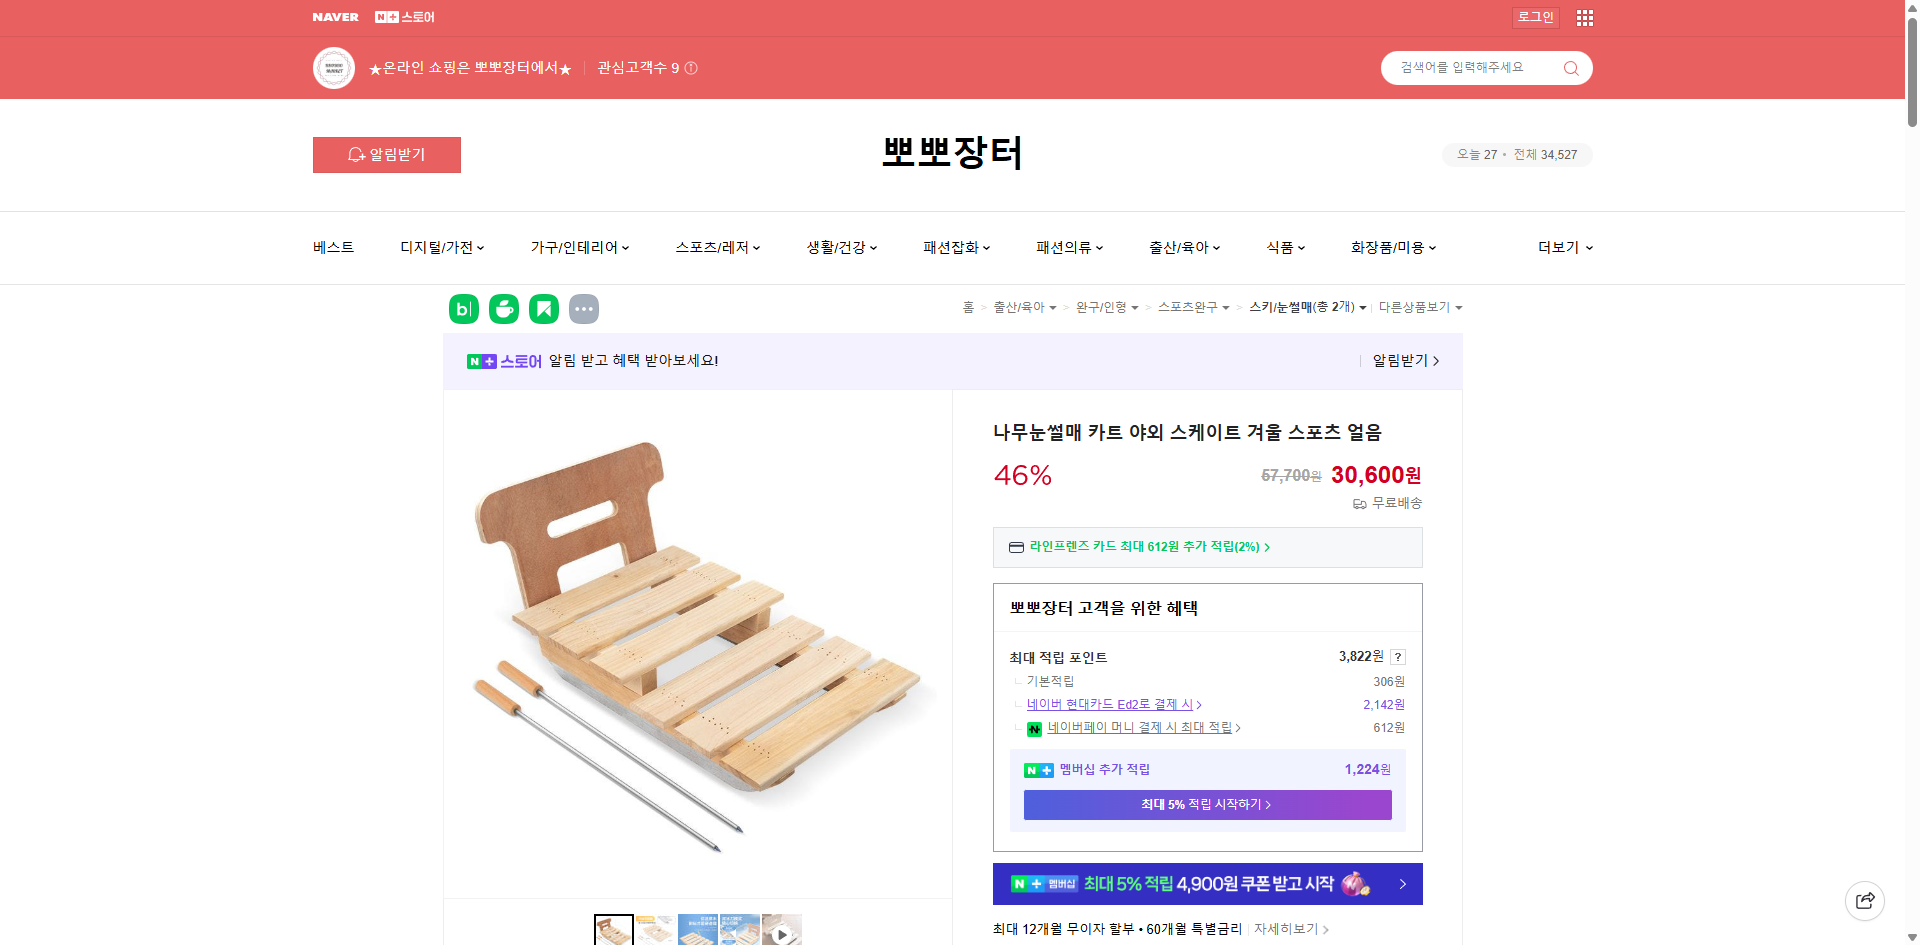Click question mark beside 최대 적립 포인트
Viewport: 1920px width, 945px height.
click(1397, 657)
